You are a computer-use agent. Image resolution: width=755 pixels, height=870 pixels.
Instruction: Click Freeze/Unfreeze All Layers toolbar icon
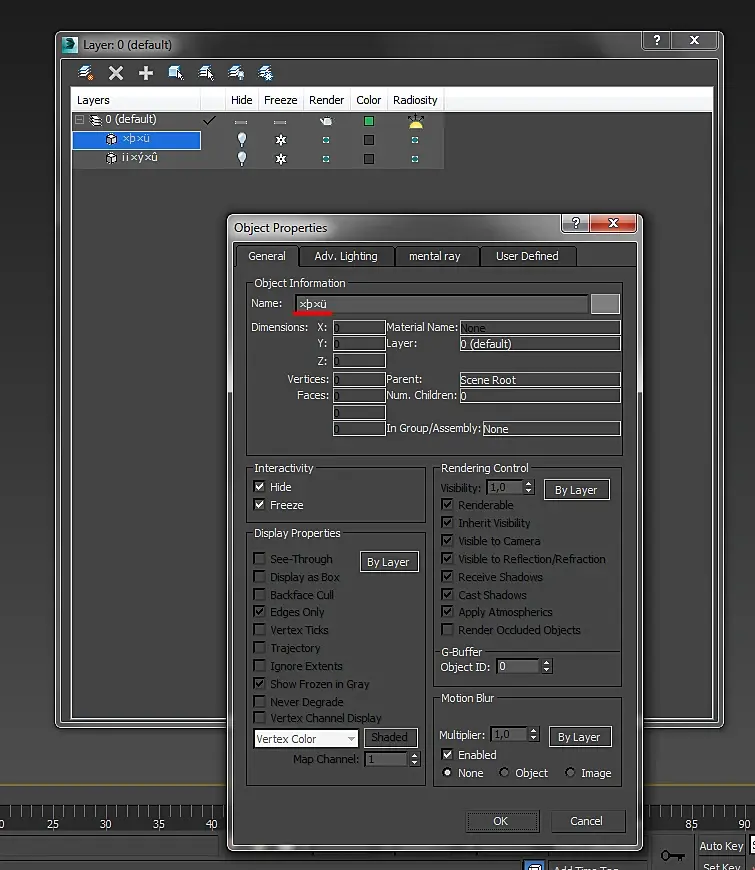tap(266, 73)
